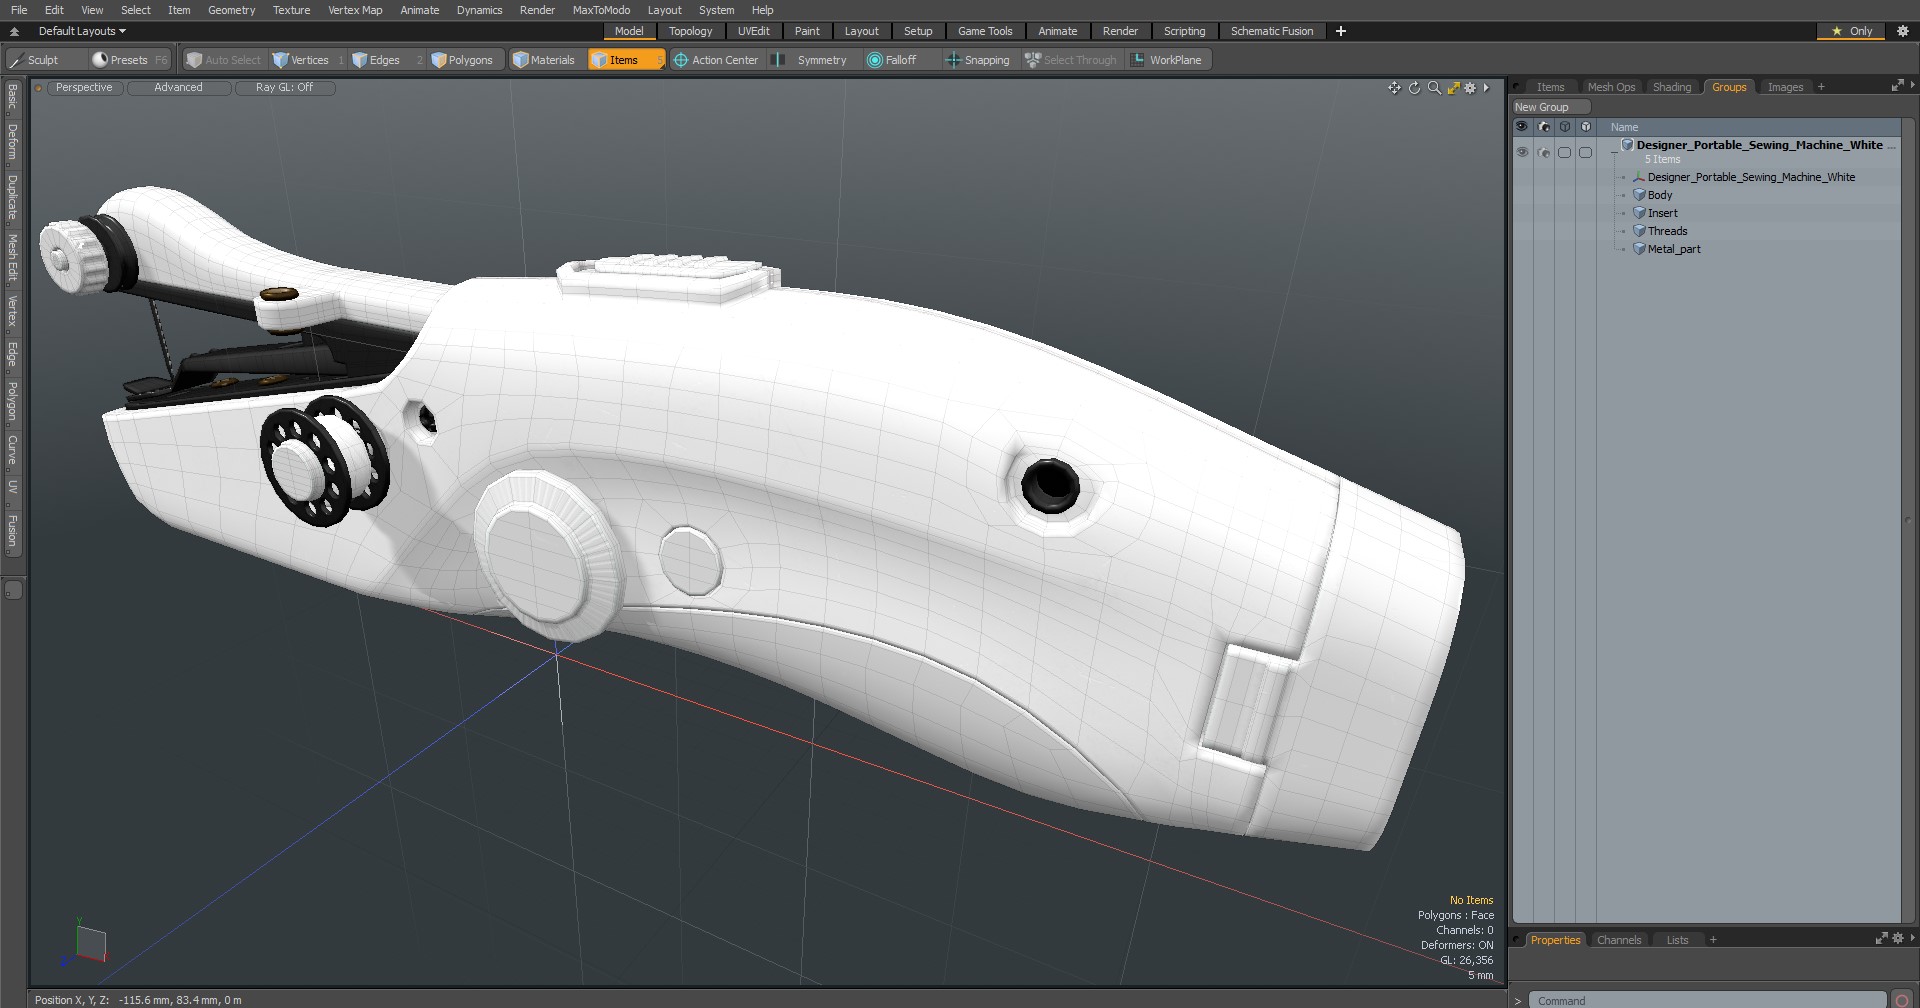Select the Metal_part mesh item
Viewport: 1920px width, 1008px height.
pyautogui.click(x=1674, y=249)
